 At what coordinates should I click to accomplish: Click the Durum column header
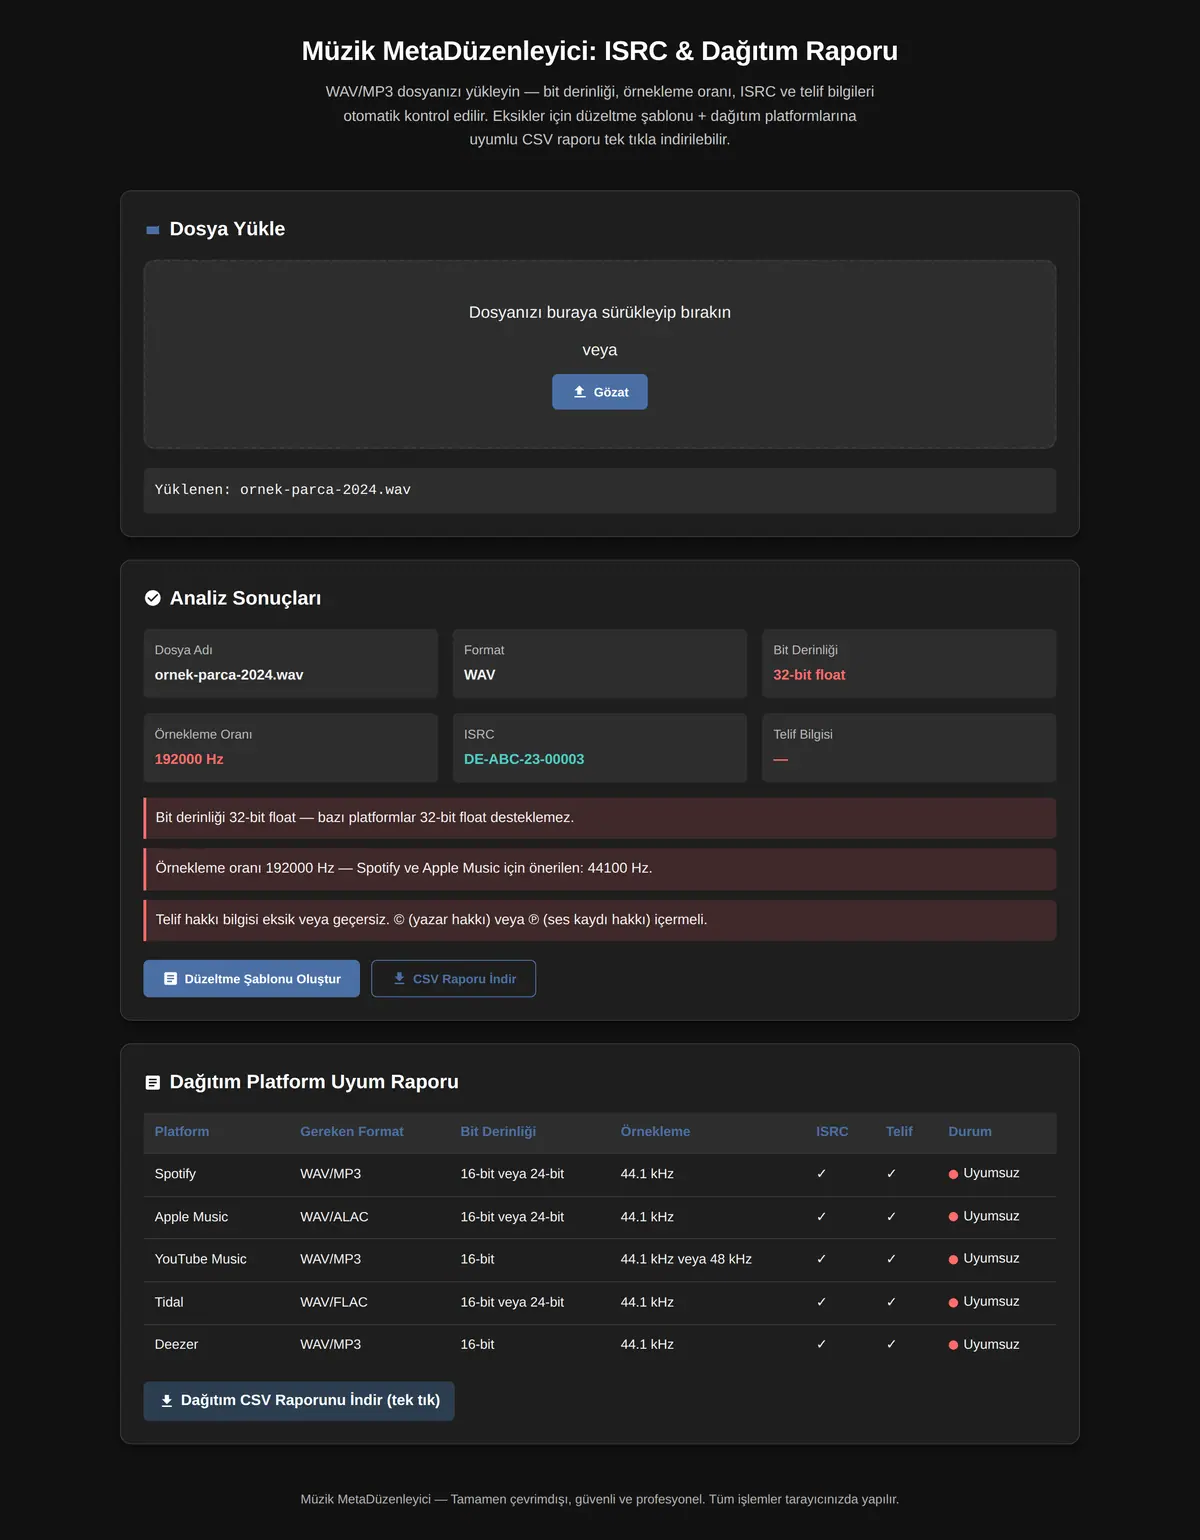click(x=970, y=1132)
